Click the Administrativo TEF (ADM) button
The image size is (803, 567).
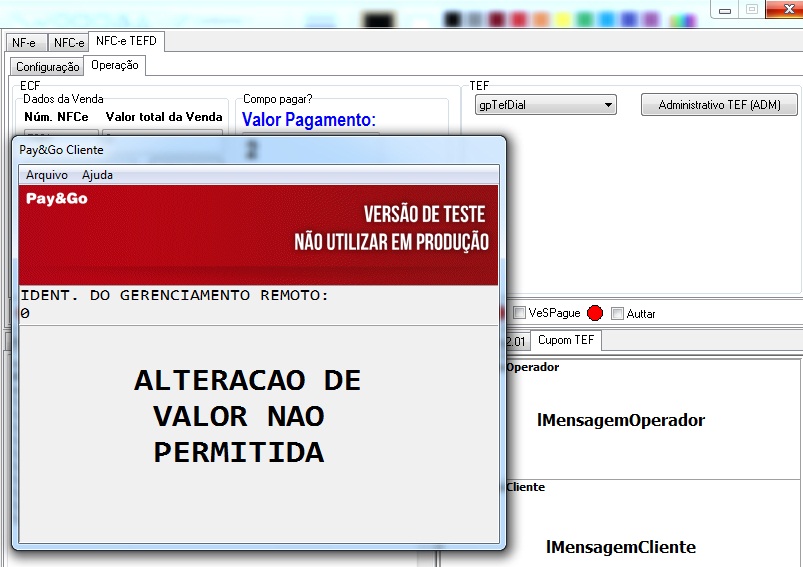pos(720,105)
